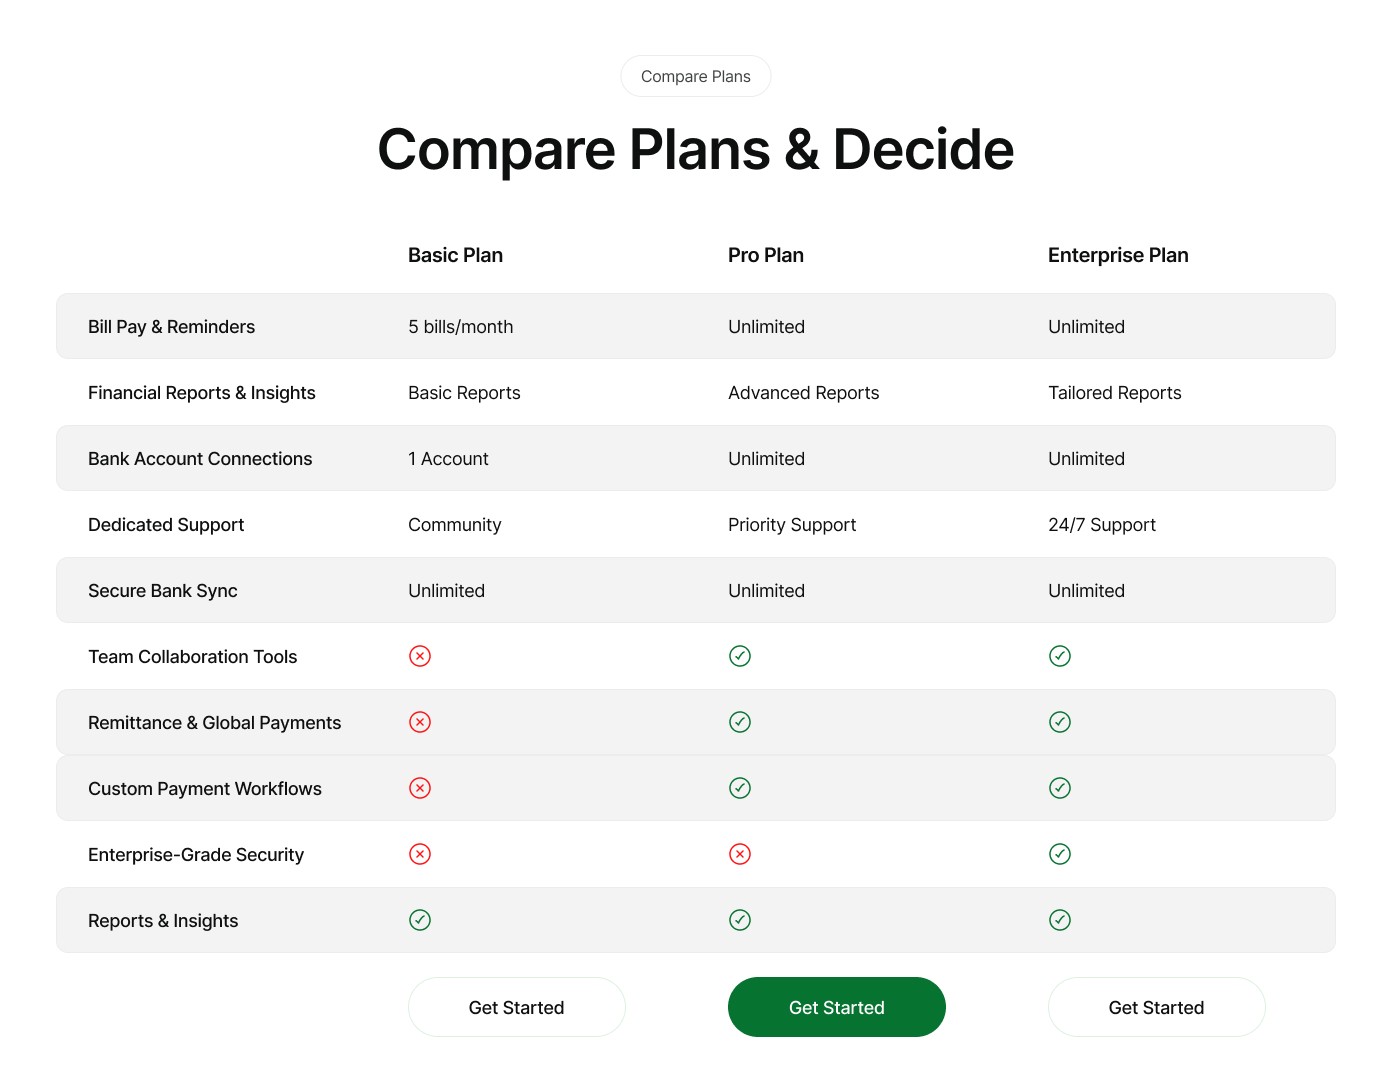The image size is (1392, 1092).
Task: Select the Enterprise Plan column header
Action: pos(1118,255)
